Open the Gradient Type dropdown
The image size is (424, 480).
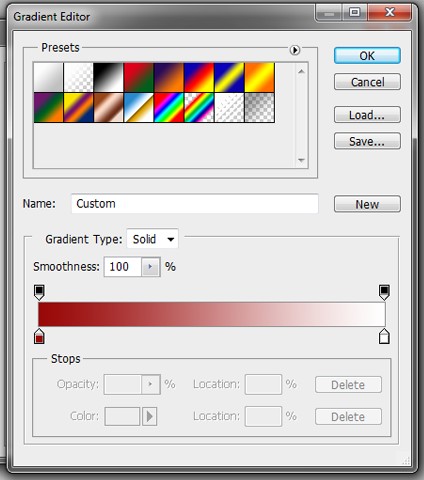152,239
